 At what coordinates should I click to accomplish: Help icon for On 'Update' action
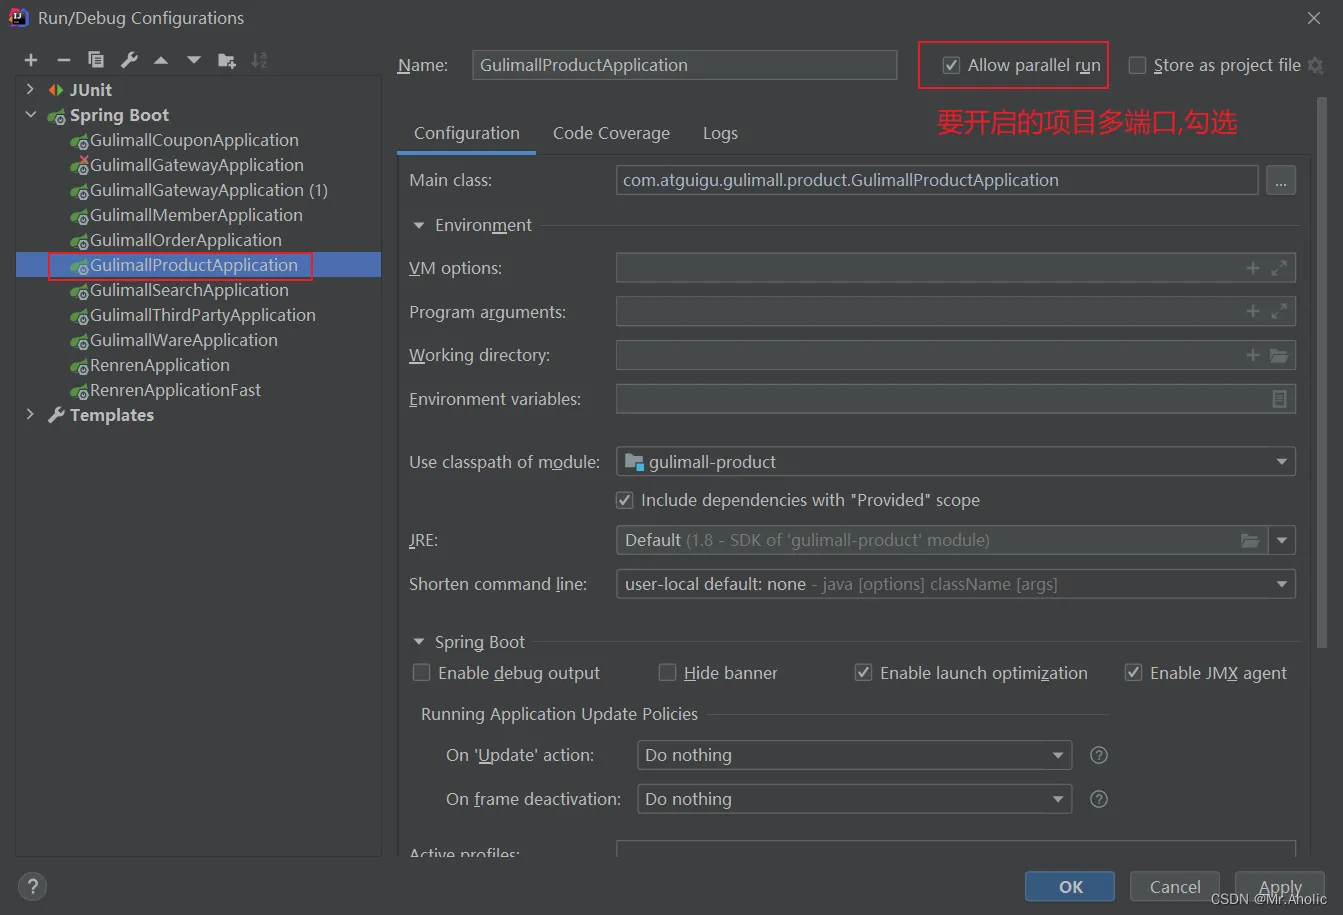point(1099,755)
